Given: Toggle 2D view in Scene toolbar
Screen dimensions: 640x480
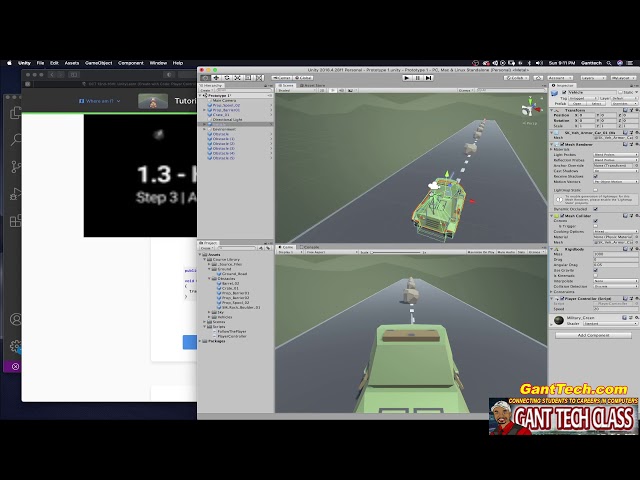Looking at the screenshot, I should 322,90.
